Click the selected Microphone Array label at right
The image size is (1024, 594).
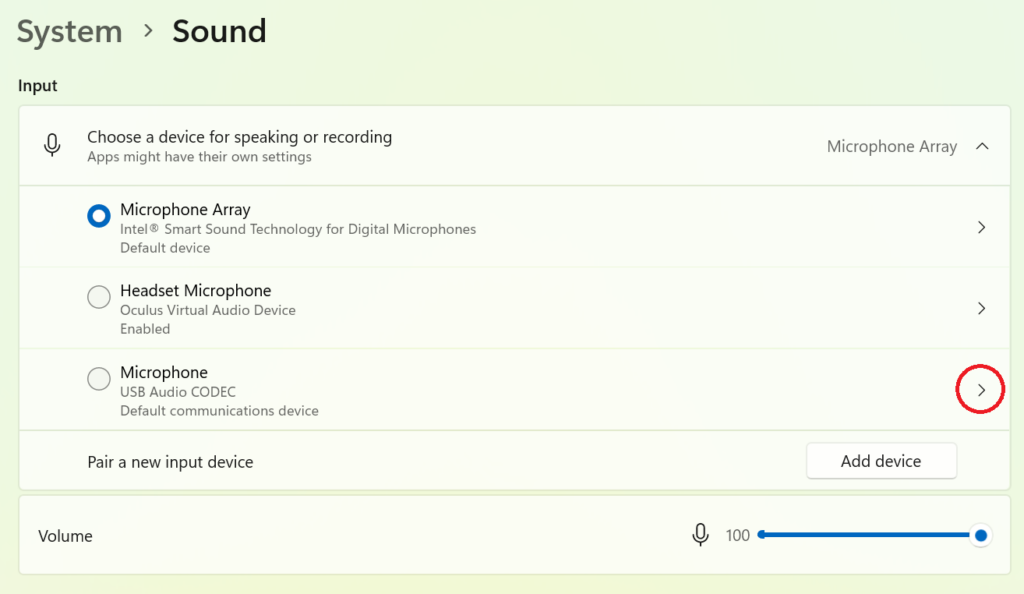pos(891,146)
